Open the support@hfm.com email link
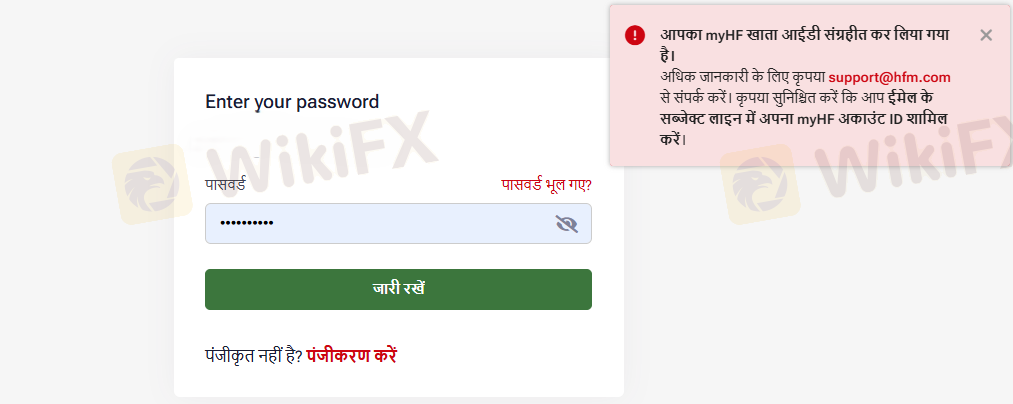The height and width of the screenshot is (404, 1013). click(x=889, y=78)
